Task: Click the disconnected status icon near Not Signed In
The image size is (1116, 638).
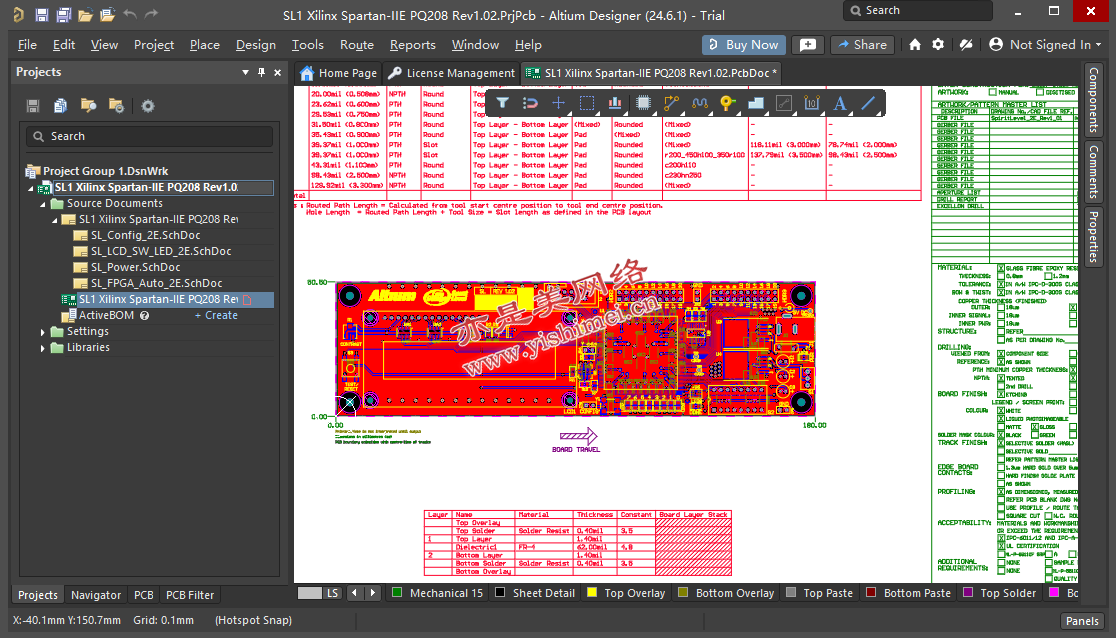Action: pos(966,44)
